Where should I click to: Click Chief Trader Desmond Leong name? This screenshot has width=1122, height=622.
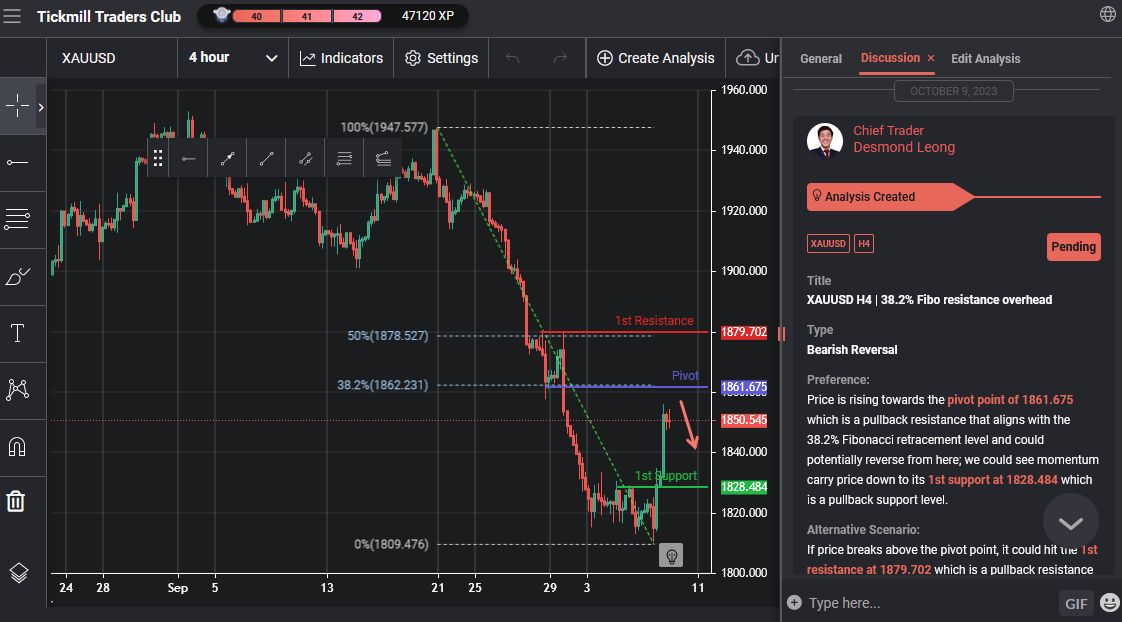coord(904,139)
